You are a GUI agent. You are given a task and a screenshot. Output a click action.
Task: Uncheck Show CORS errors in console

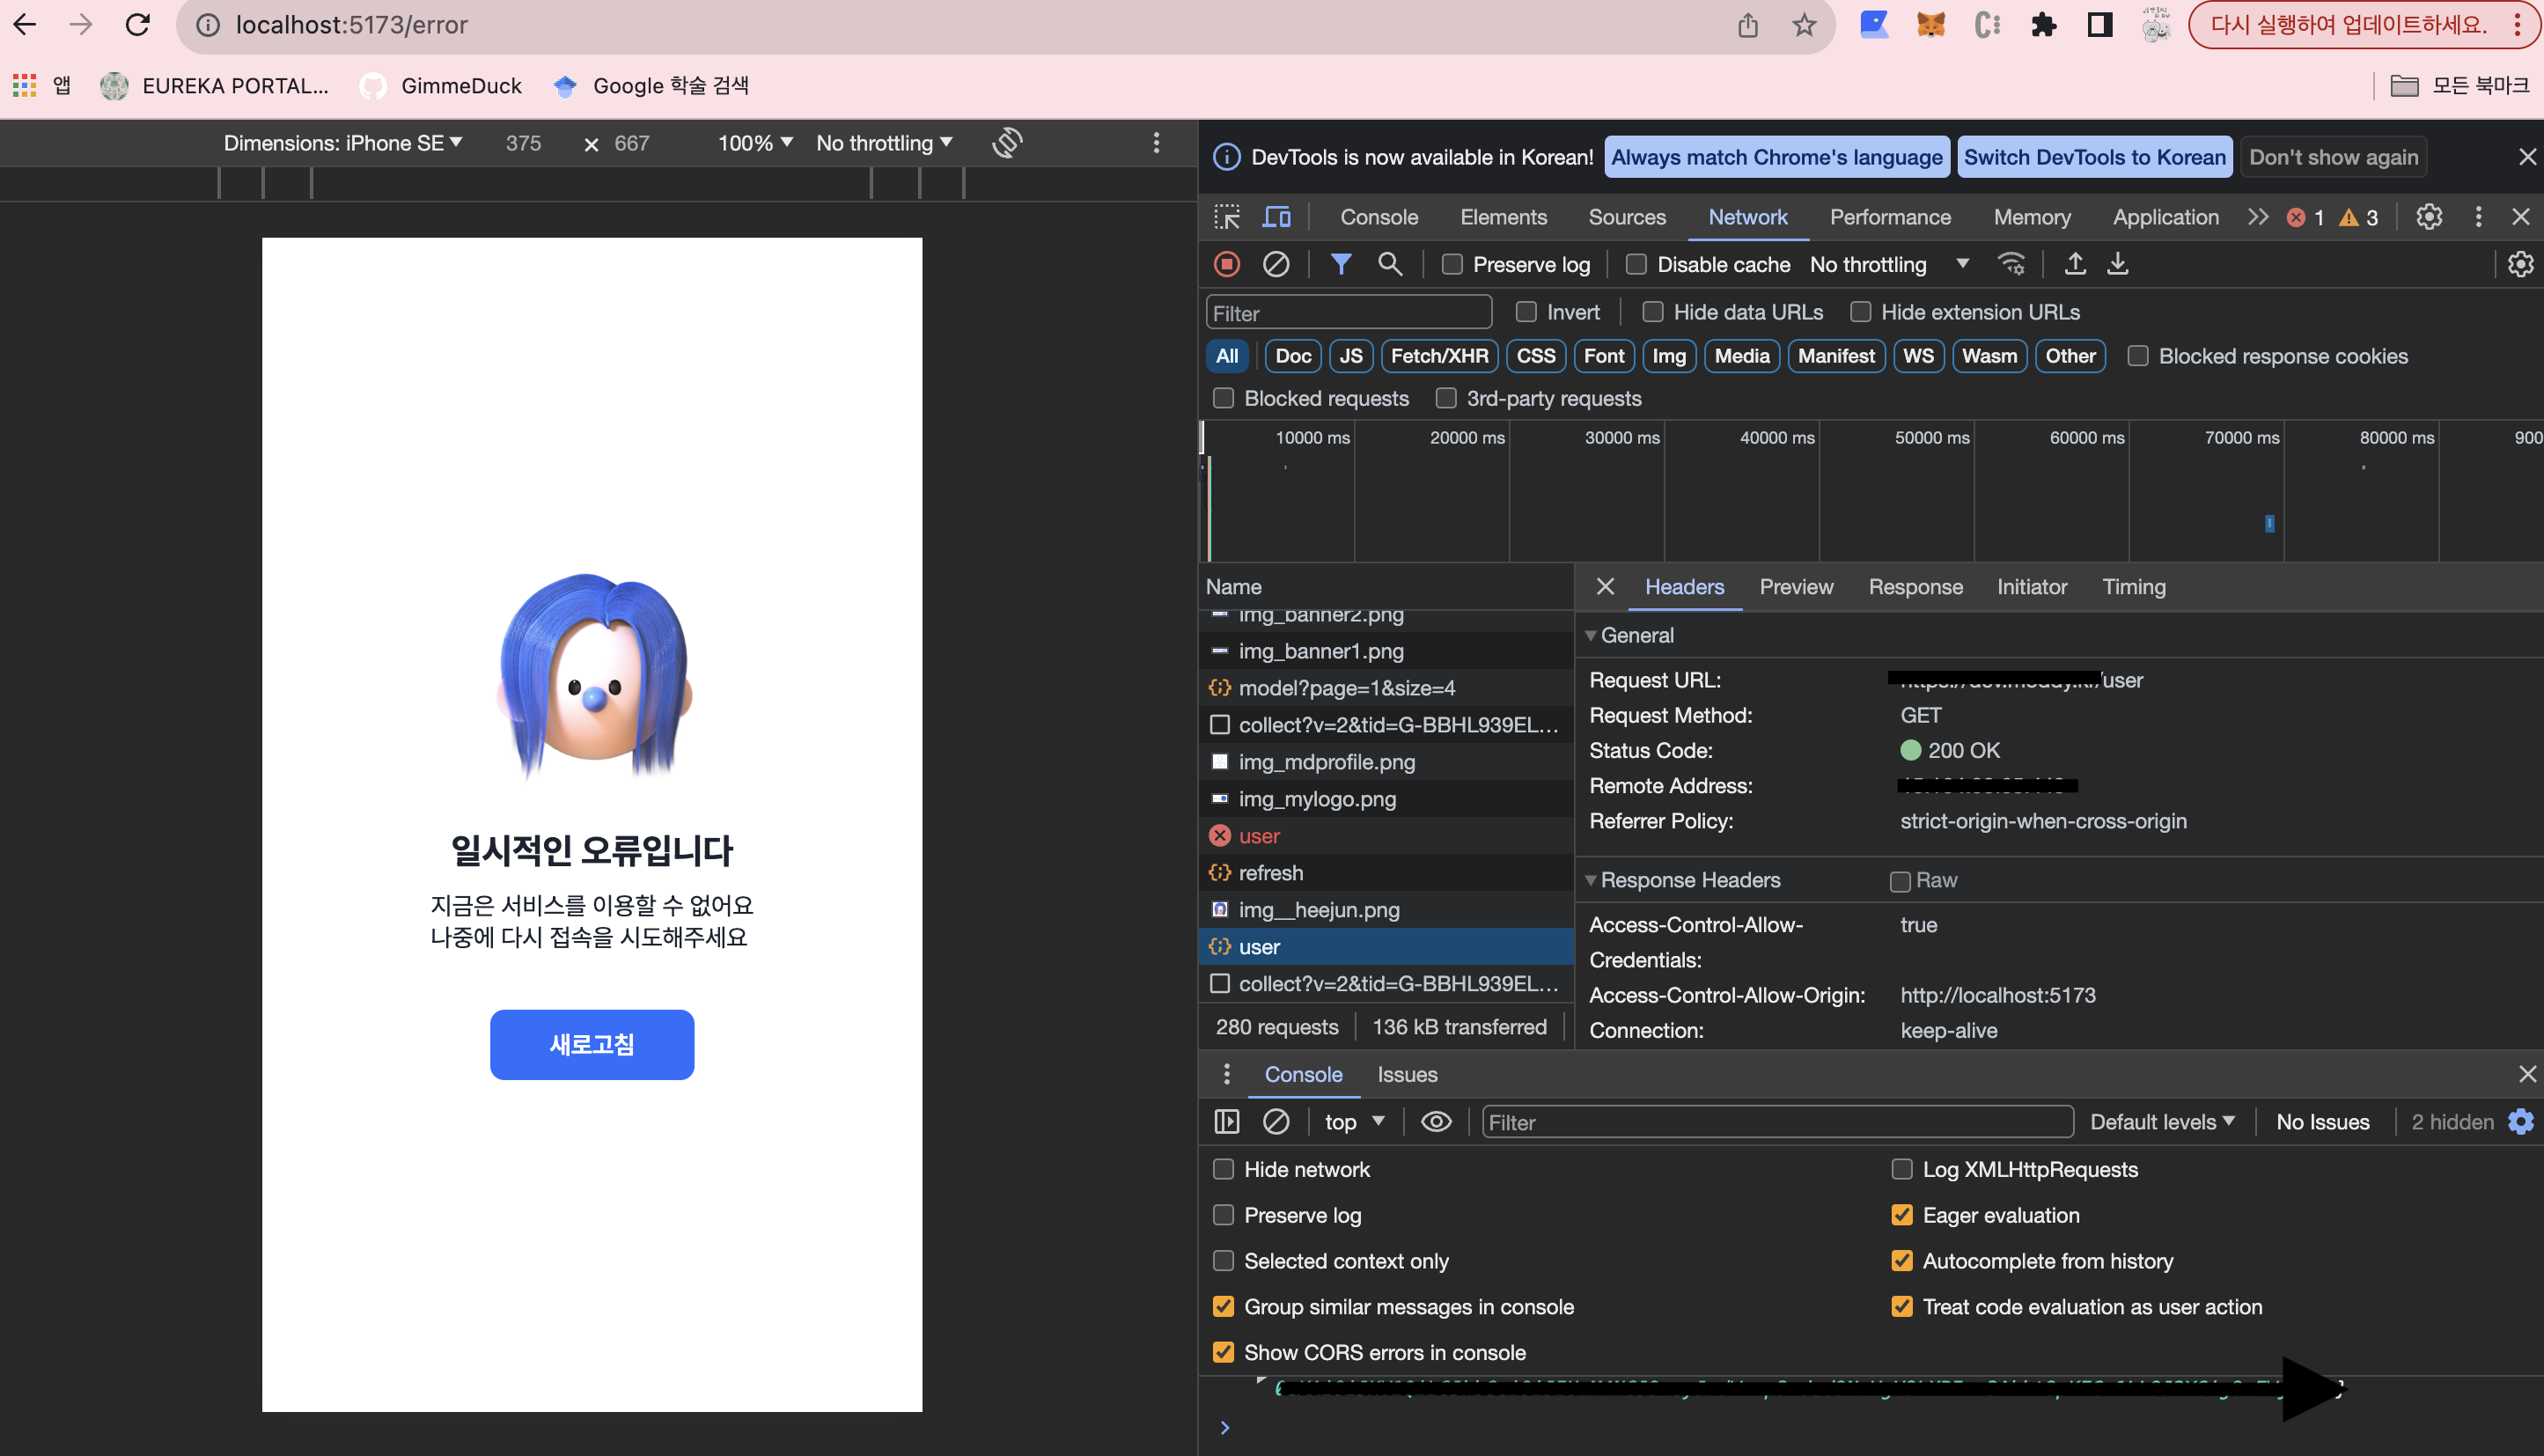[x=1223, y=1352]
